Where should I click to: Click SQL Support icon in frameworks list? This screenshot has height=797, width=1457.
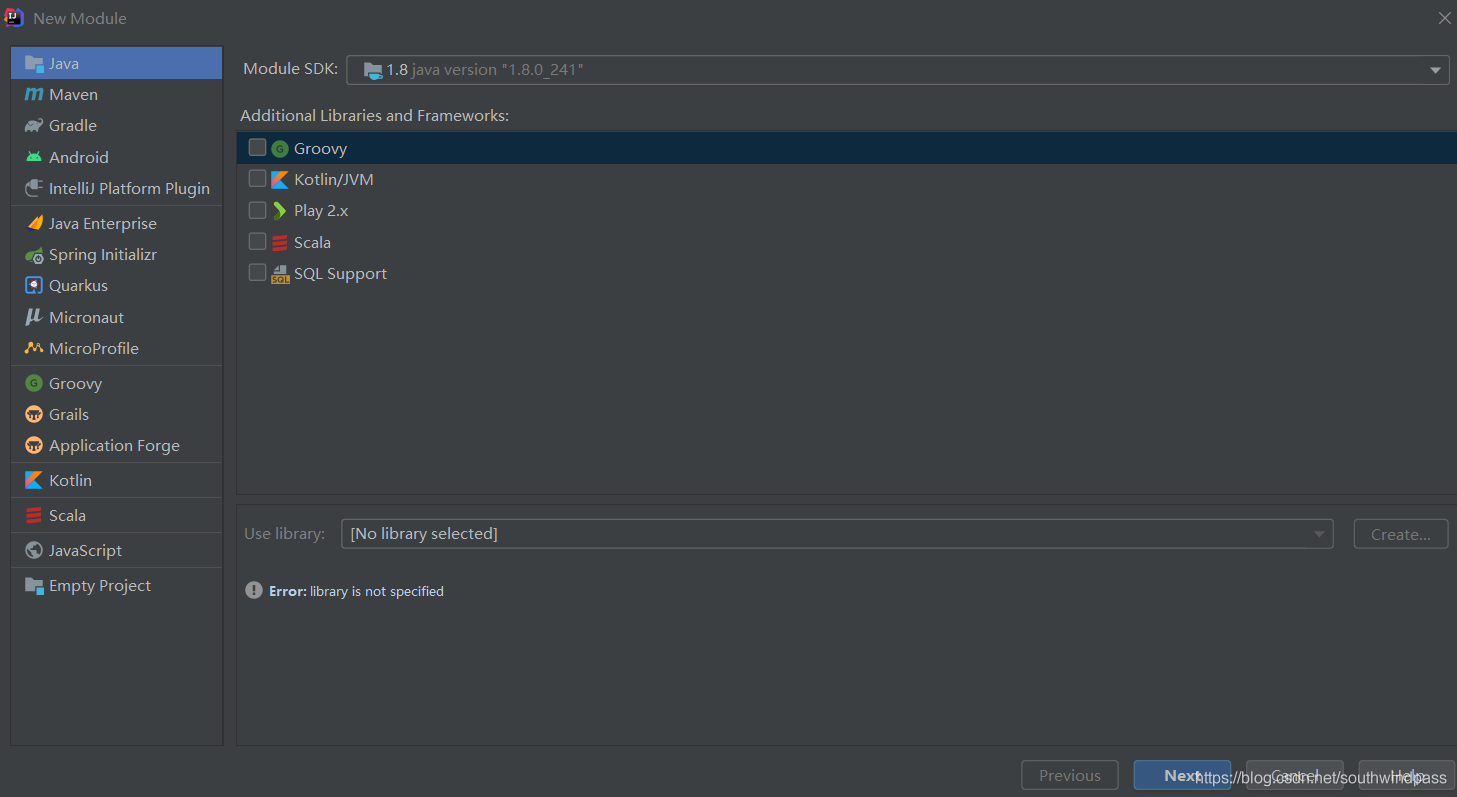click(280, 274)
